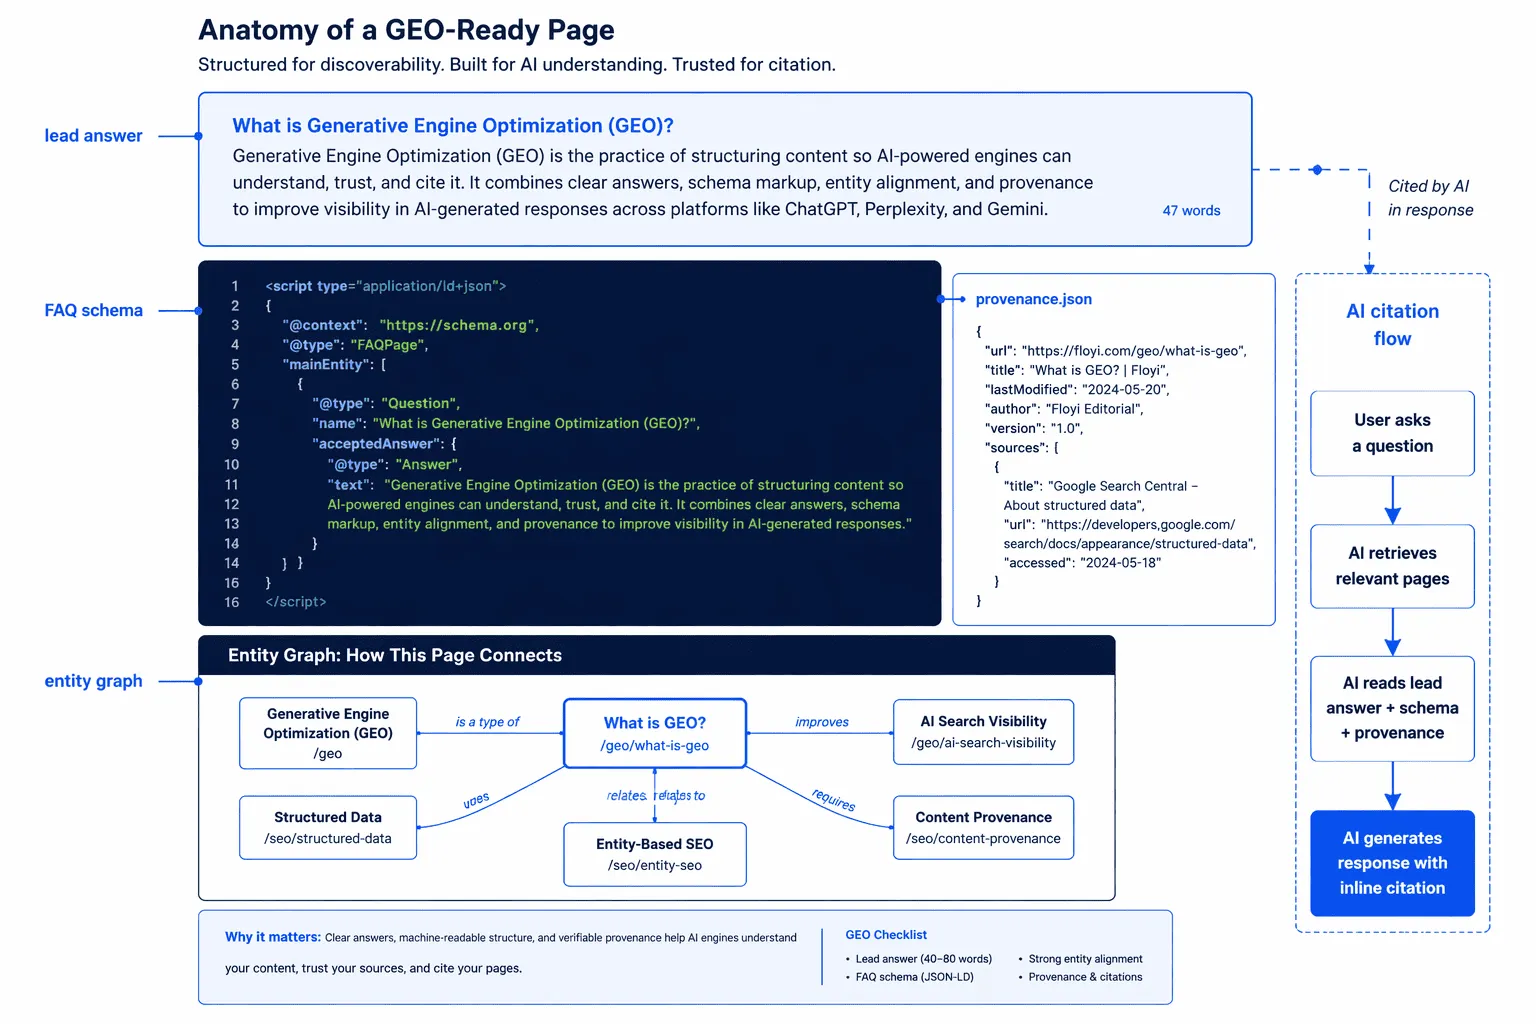Click the '"@type": "FAQPage"' code line
Image resolution: width=1536 pixels, height=1024 pixels.
point(355,345)
